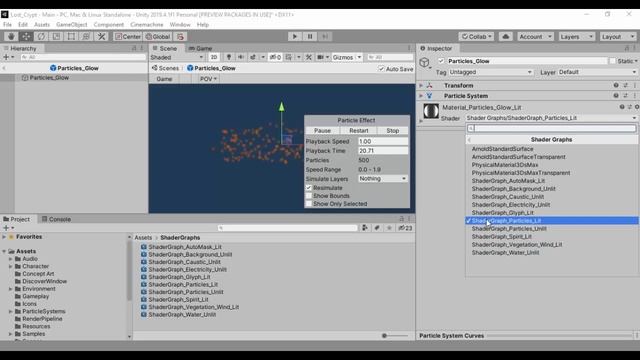Open the Window menu
Viewport: 640px width, 360px height.
point(180,24)
